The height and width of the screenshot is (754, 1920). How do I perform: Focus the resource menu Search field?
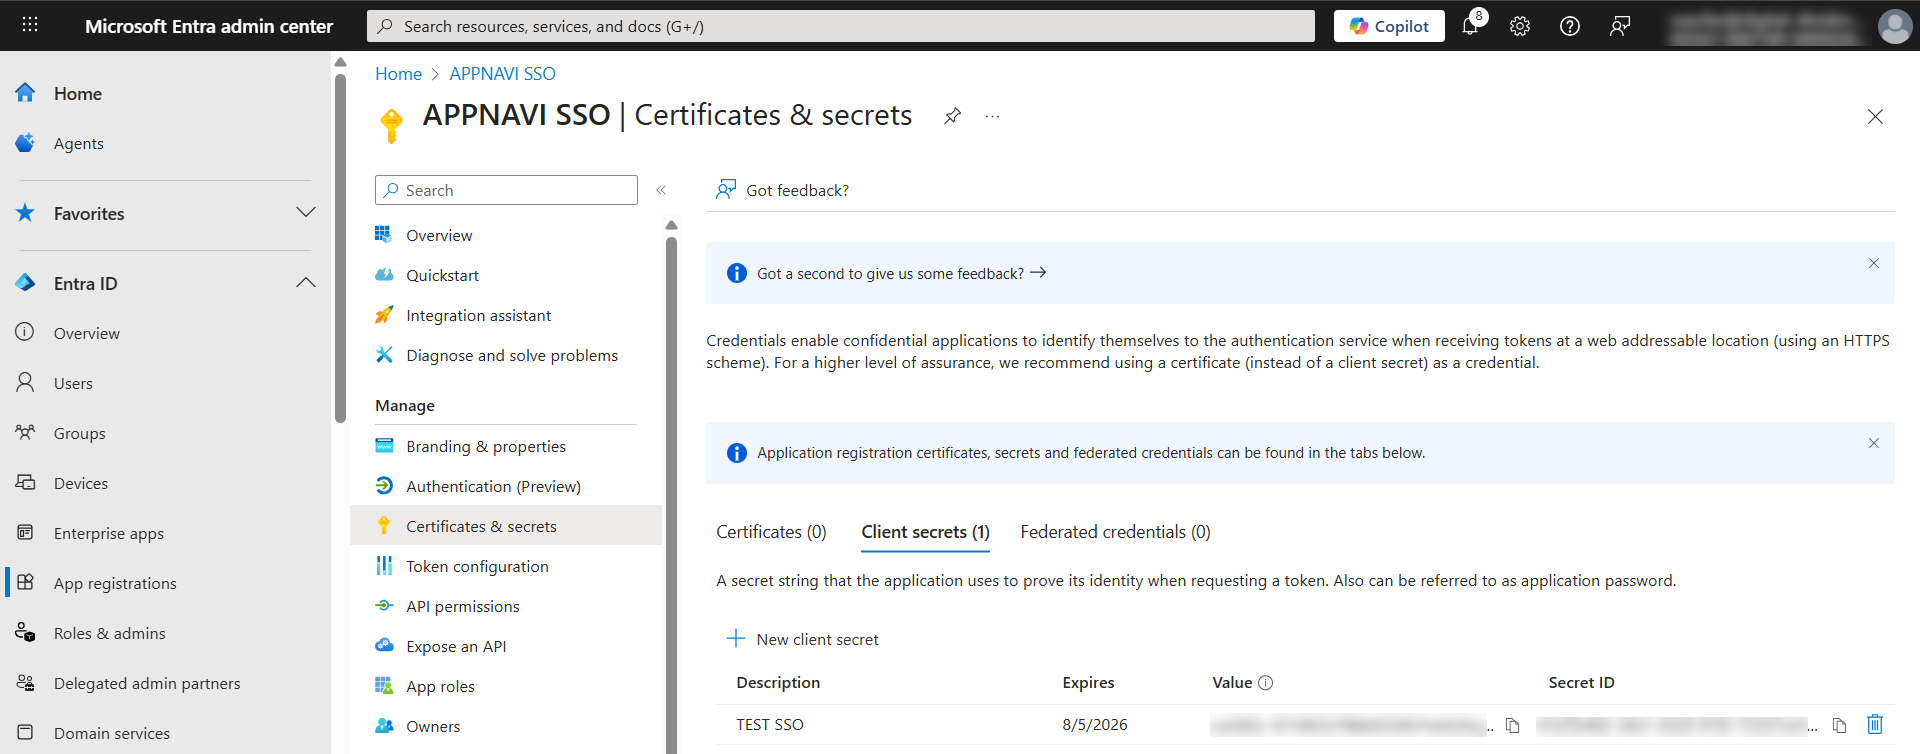[x=506, y=190]
